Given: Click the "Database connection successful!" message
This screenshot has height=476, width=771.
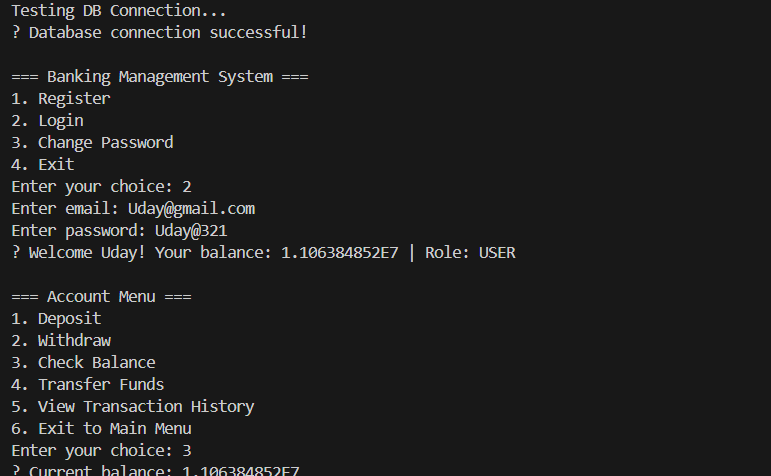Looking at the screenshot, I should [x=167, y=33].
